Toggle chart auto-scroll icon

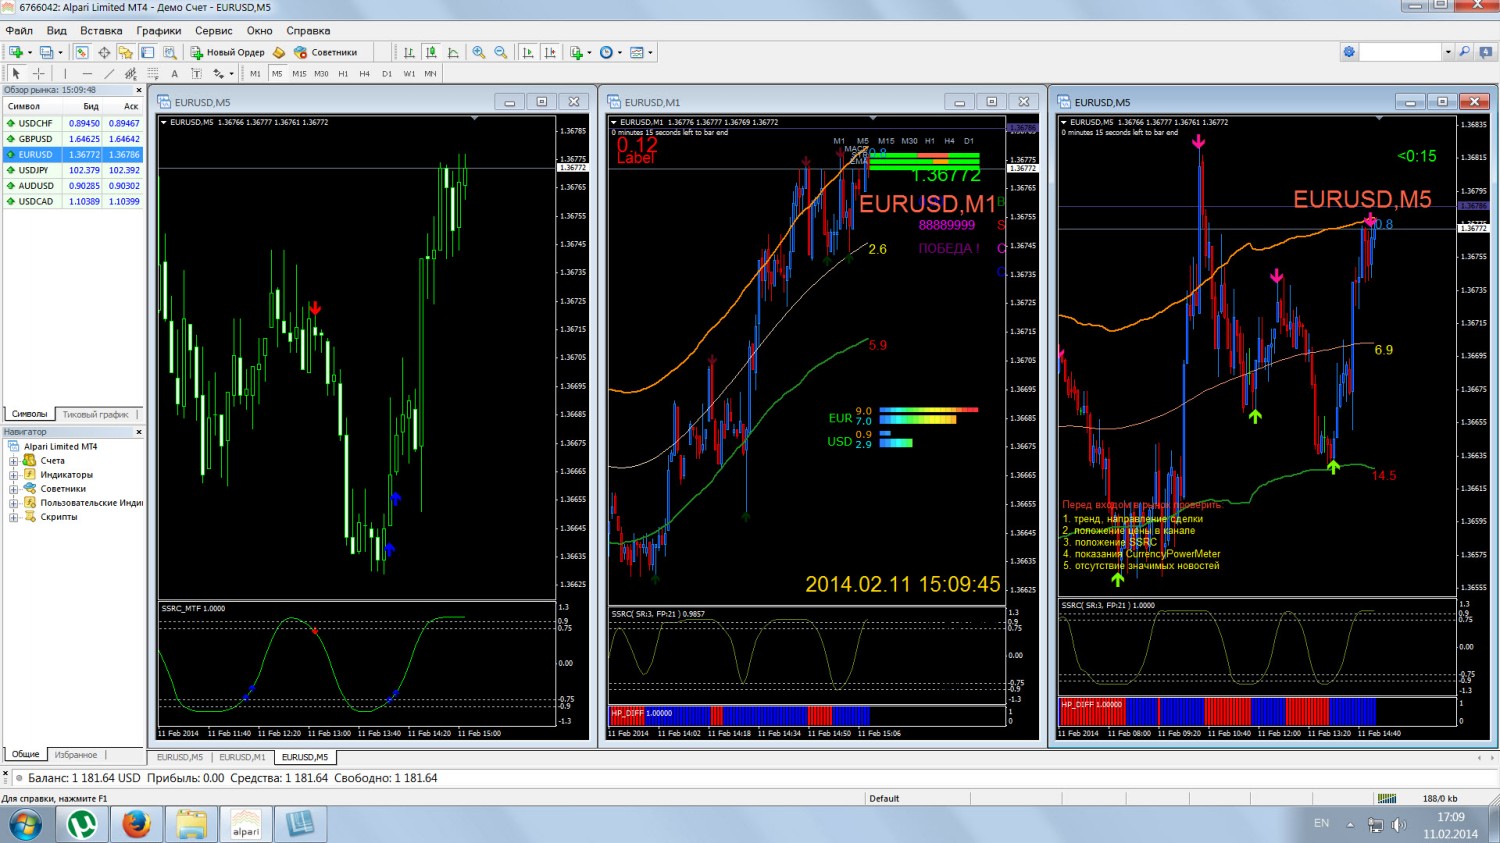coord(528,52)
